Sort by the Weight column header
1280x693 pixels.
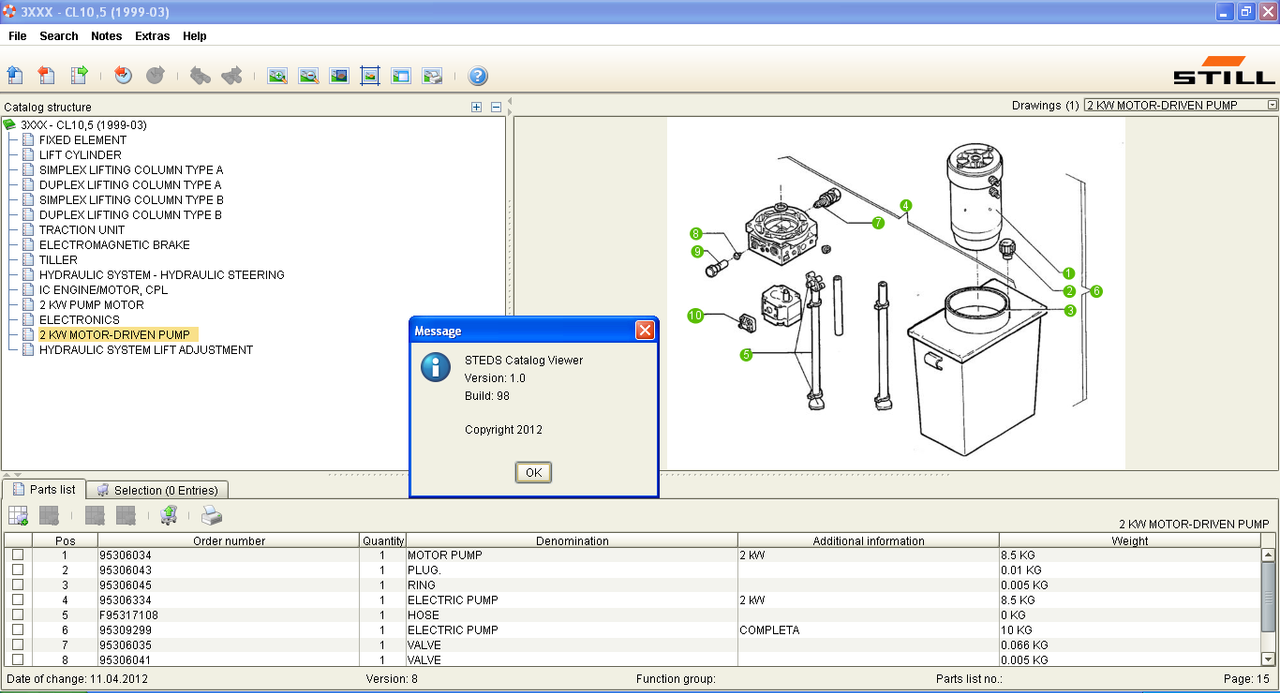(x=1130, y=541)
